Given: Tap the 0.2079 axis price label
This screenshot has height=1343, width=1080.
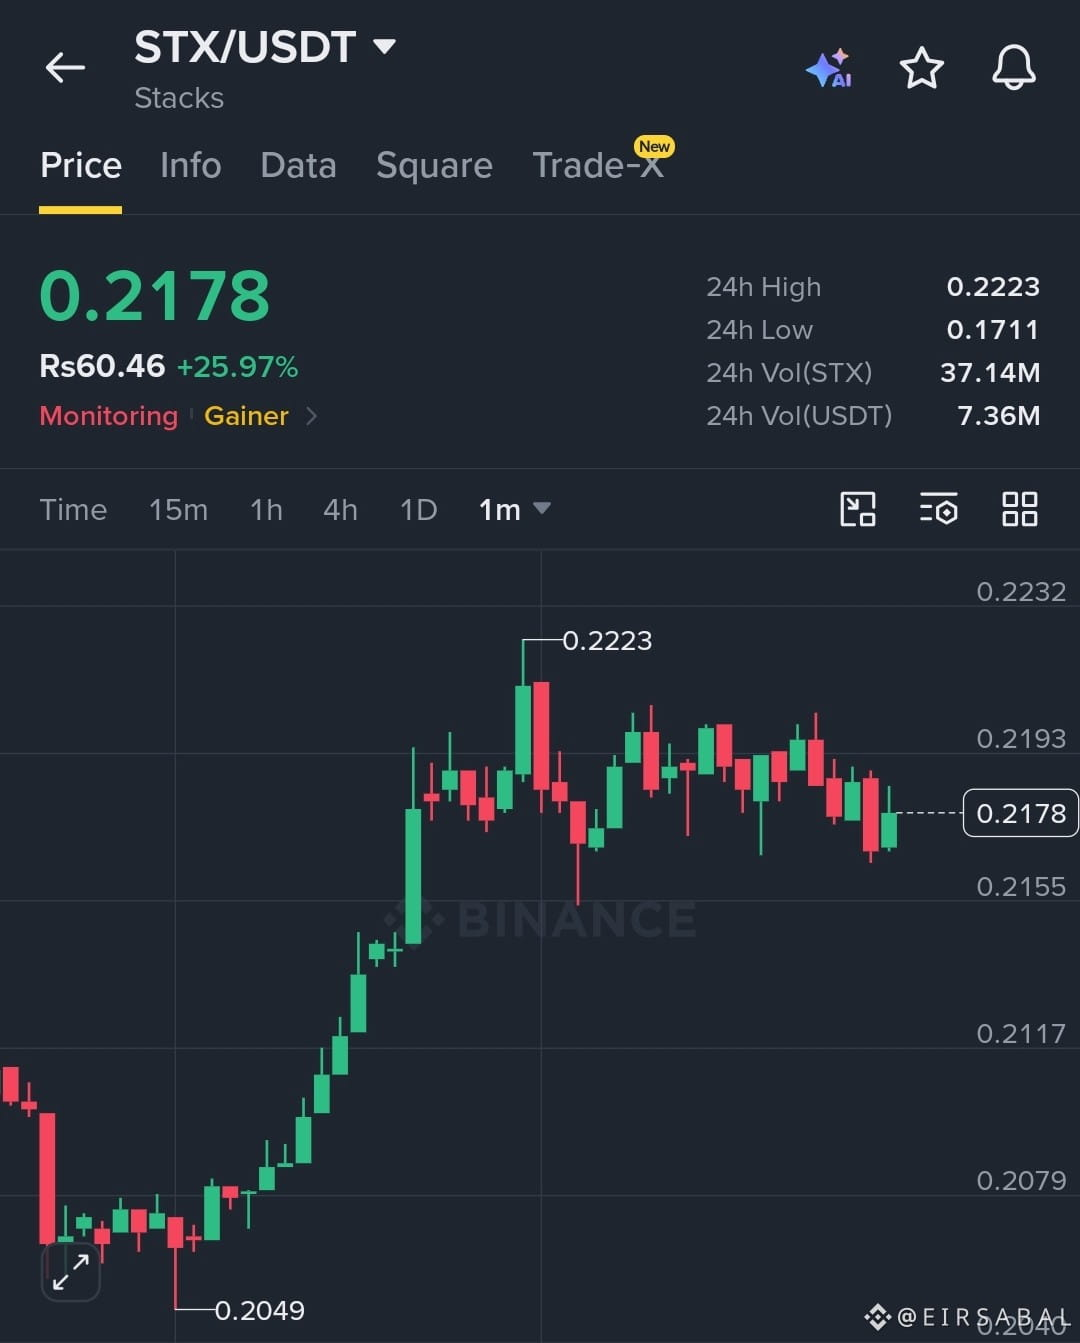Looking at the screenshot, I should 1021,1181.
